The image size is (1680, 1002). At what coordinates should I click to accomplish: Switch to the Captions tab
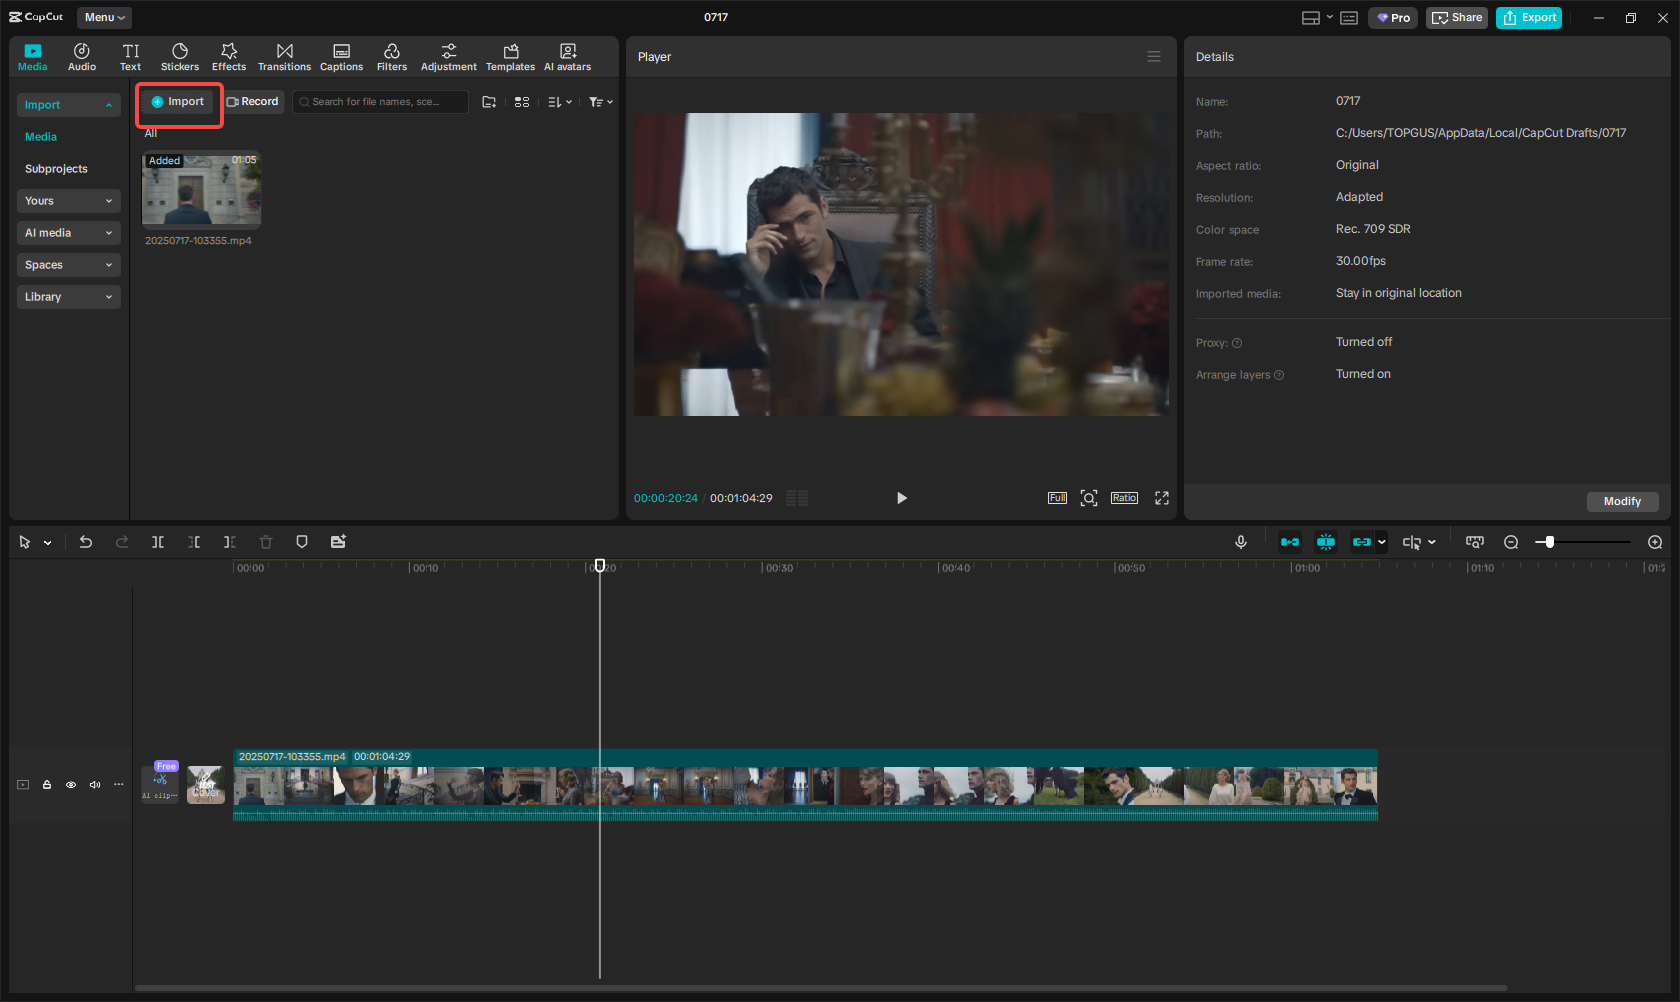(341, 57)
